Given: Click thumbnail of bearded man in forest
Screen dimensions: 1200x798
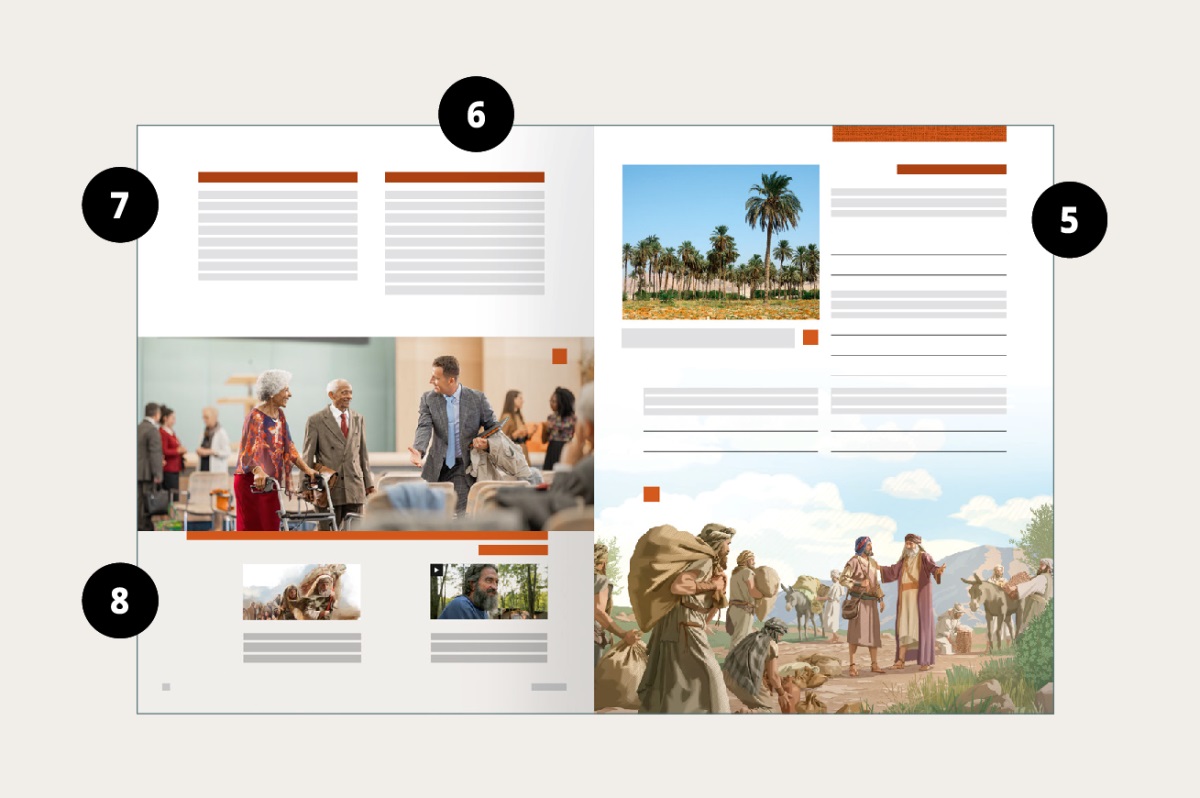Looking at the screenshot, I should coord(489,591).
